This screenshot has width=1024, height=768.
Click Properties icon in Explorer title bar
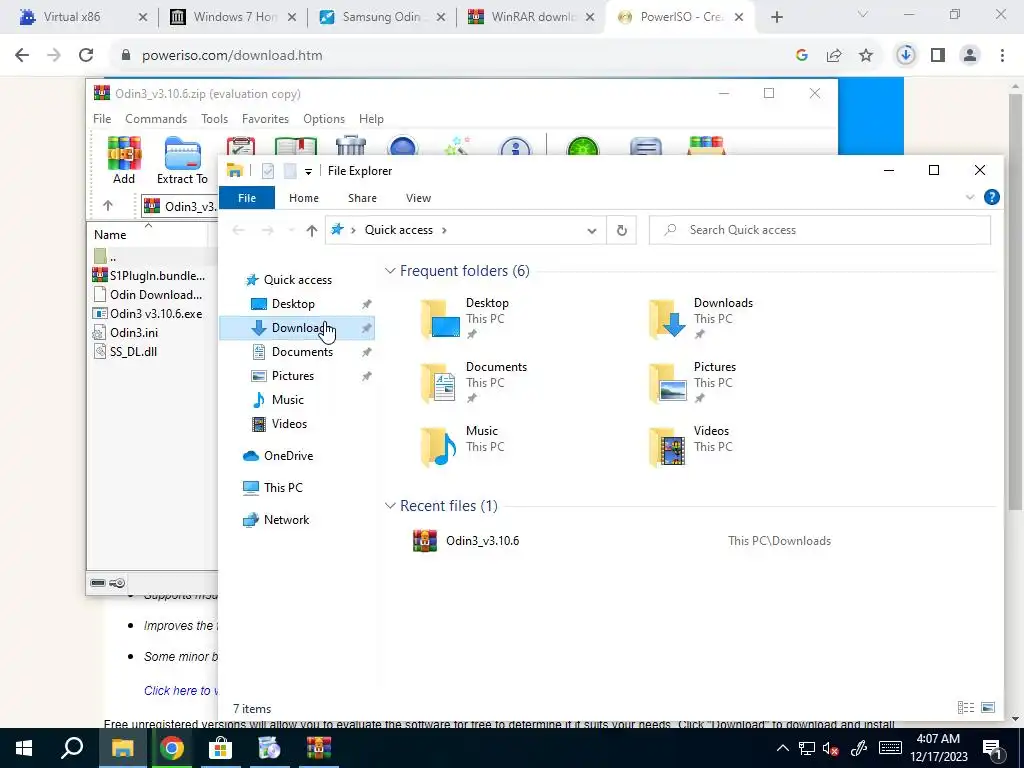point(268,171)
